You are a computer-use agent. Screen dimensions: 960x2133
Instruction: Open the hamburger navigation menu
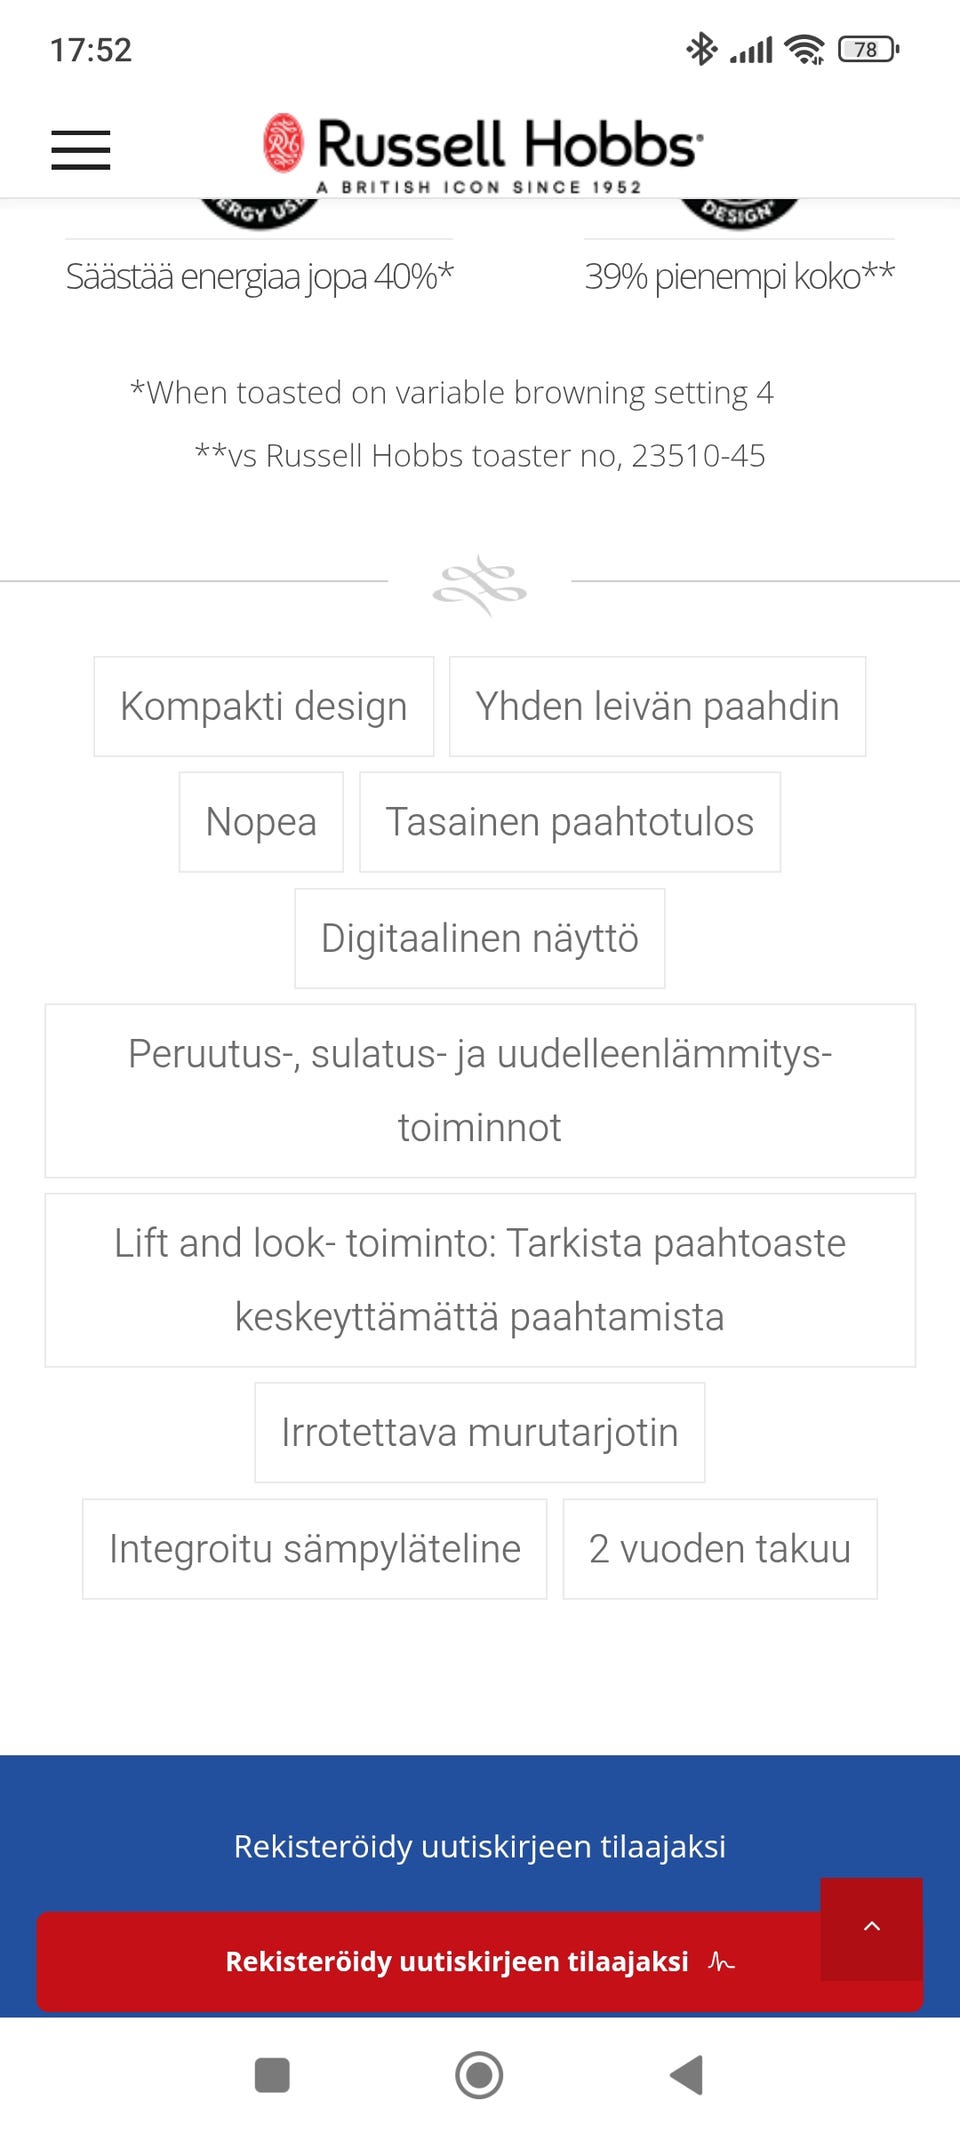pyautogui.click(x=81, y=150)
